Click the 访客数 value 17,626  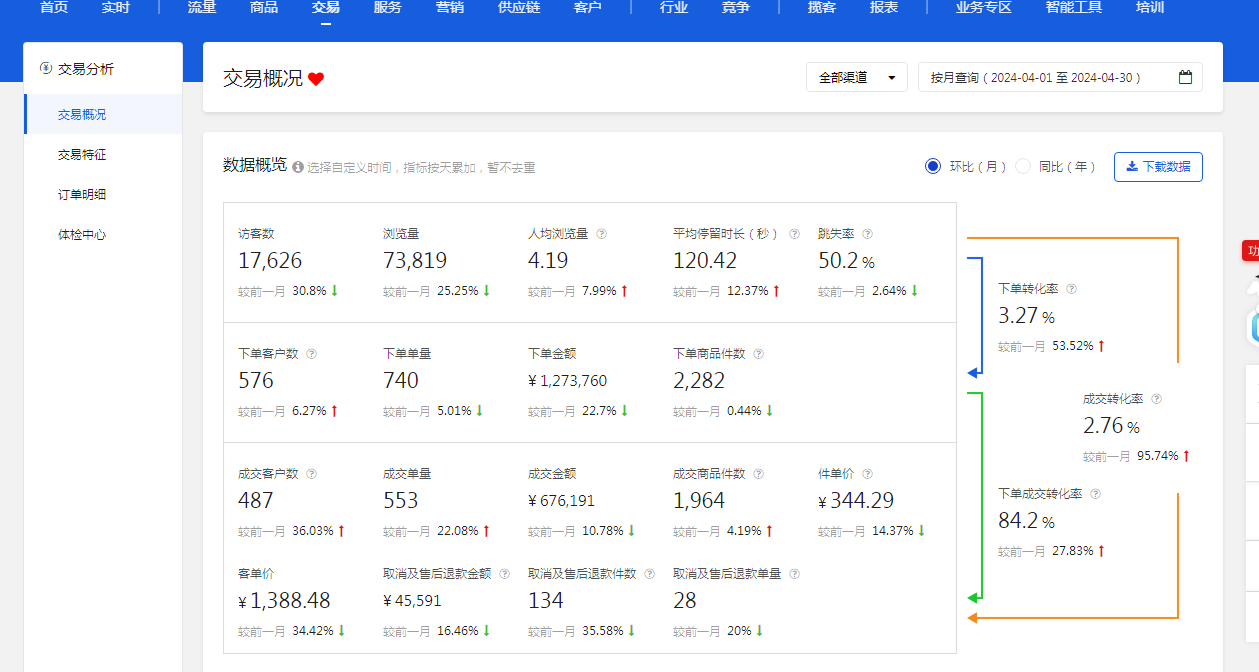pyautogui.click(x=270, y=261)
